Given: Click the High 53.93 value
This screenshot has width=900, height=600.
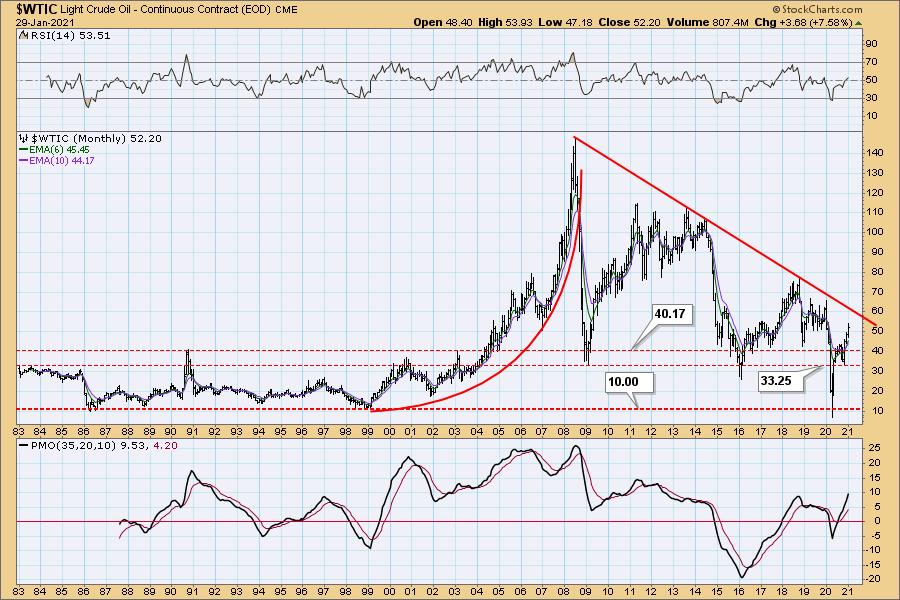Looking at the screenshot, I should 505,22.
